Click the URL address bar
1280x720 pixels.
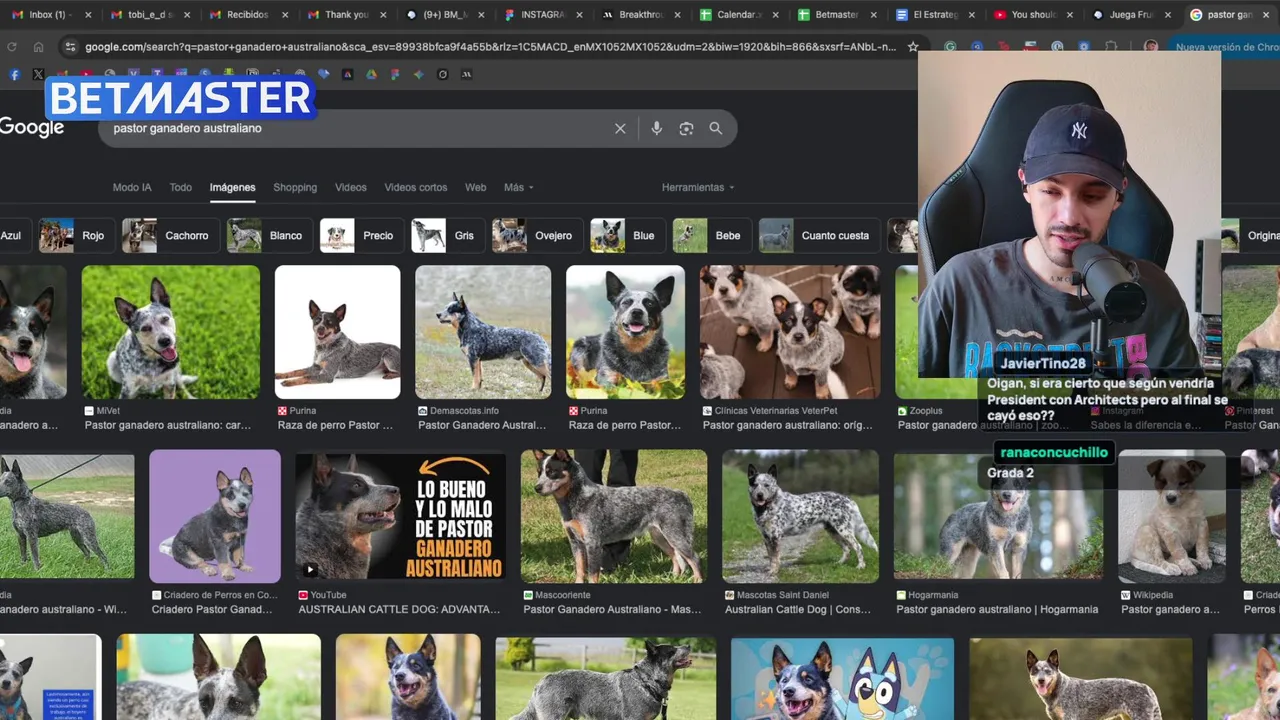click(490, 47)
